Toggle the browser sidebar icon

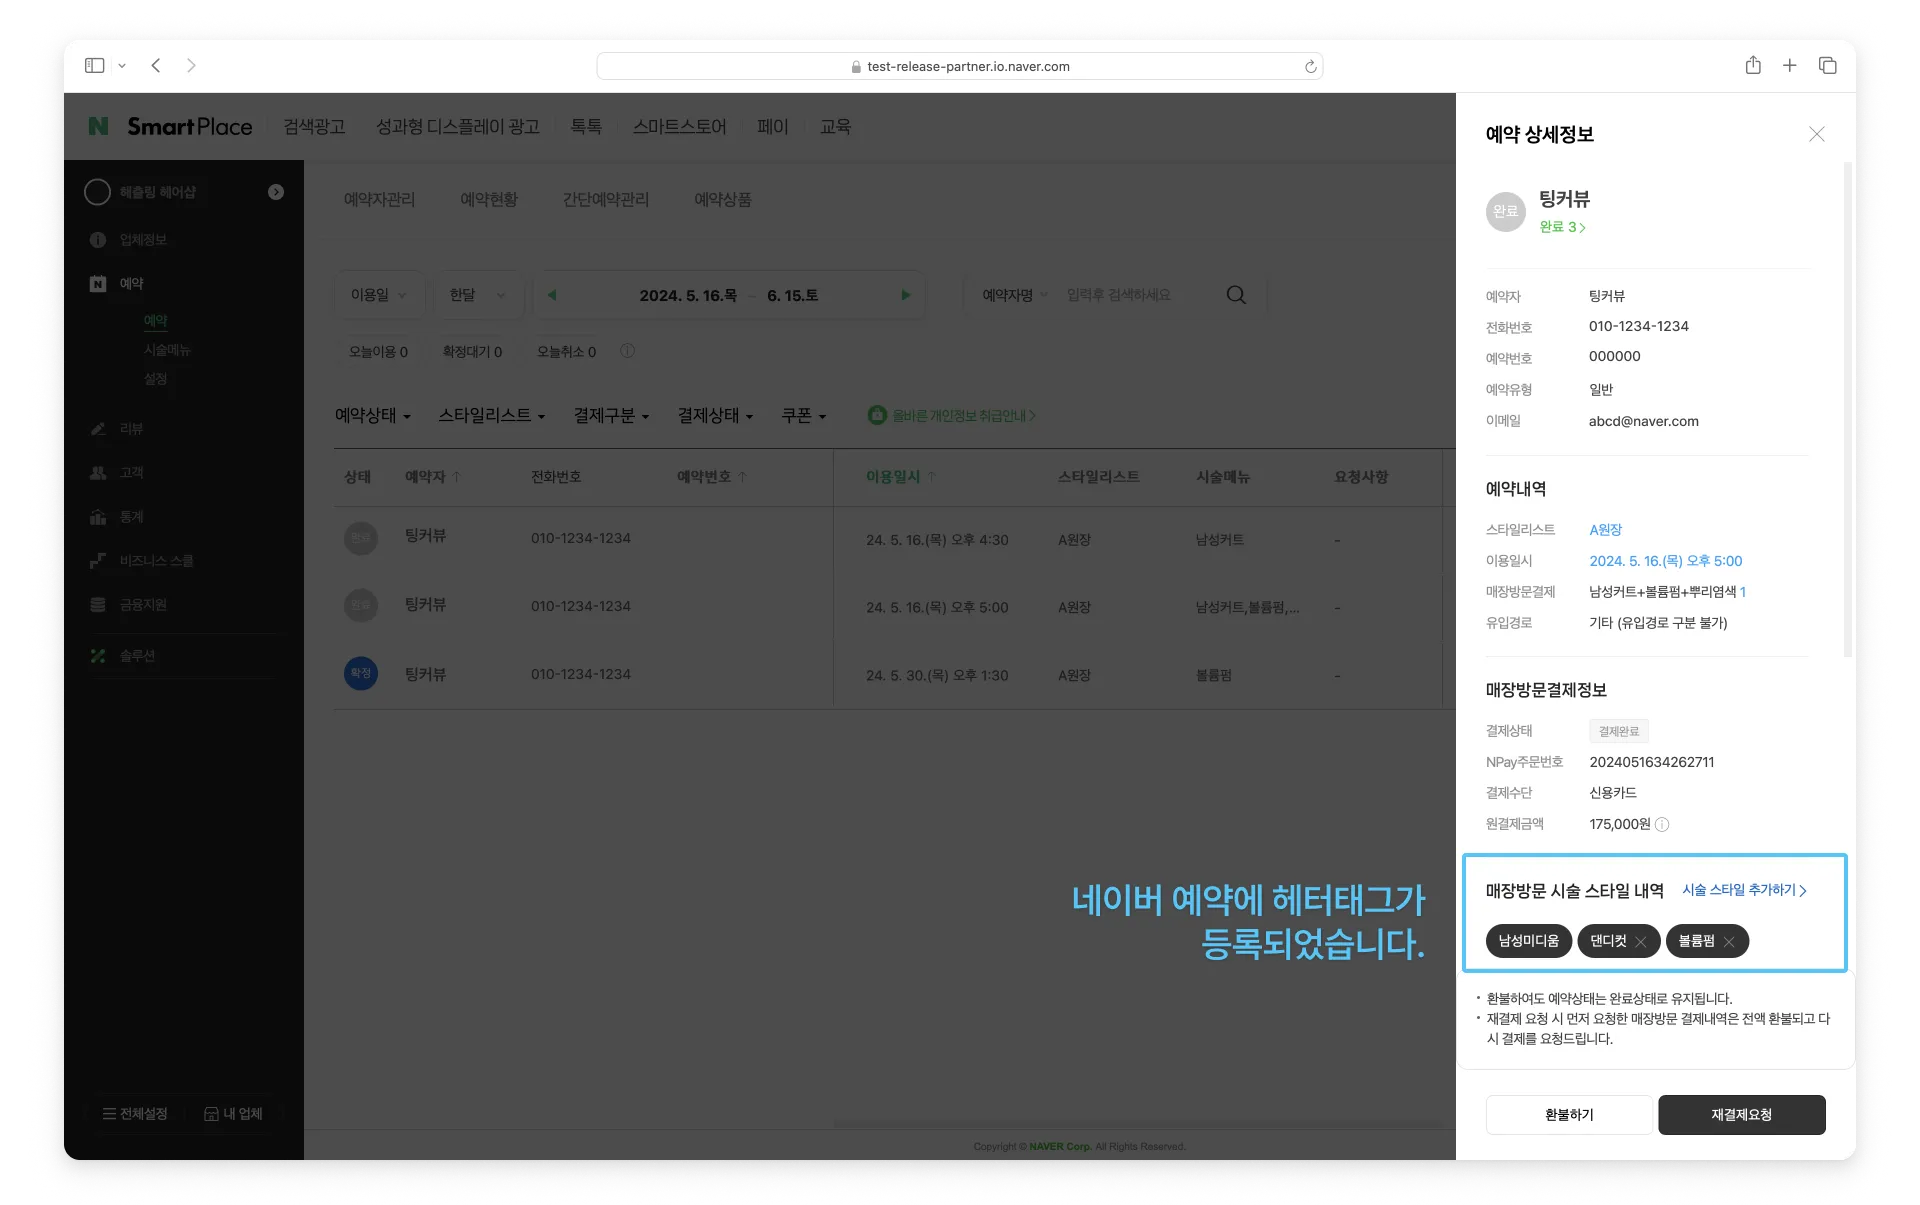pyautogui.click(x=95, y=66)
